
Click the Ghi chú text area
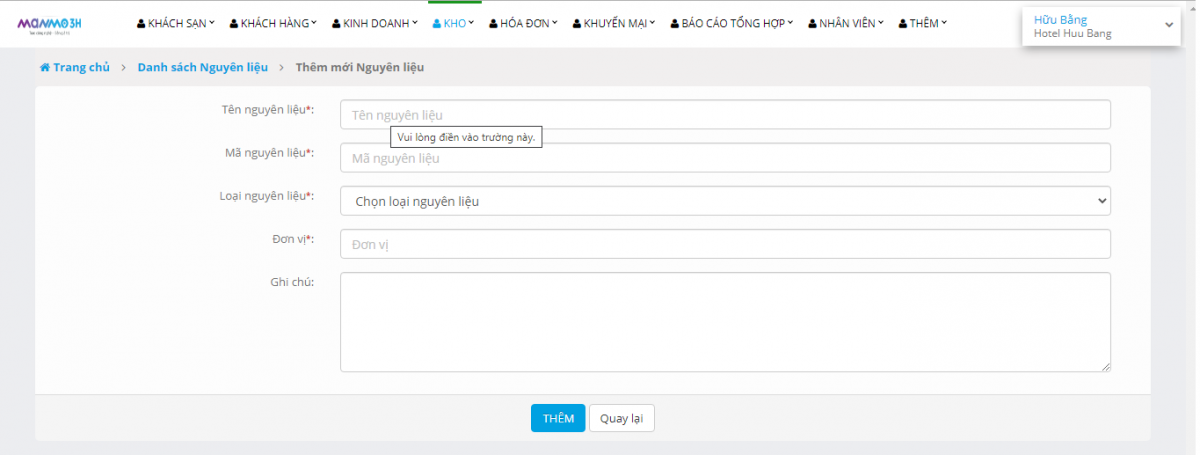[725, 322]
